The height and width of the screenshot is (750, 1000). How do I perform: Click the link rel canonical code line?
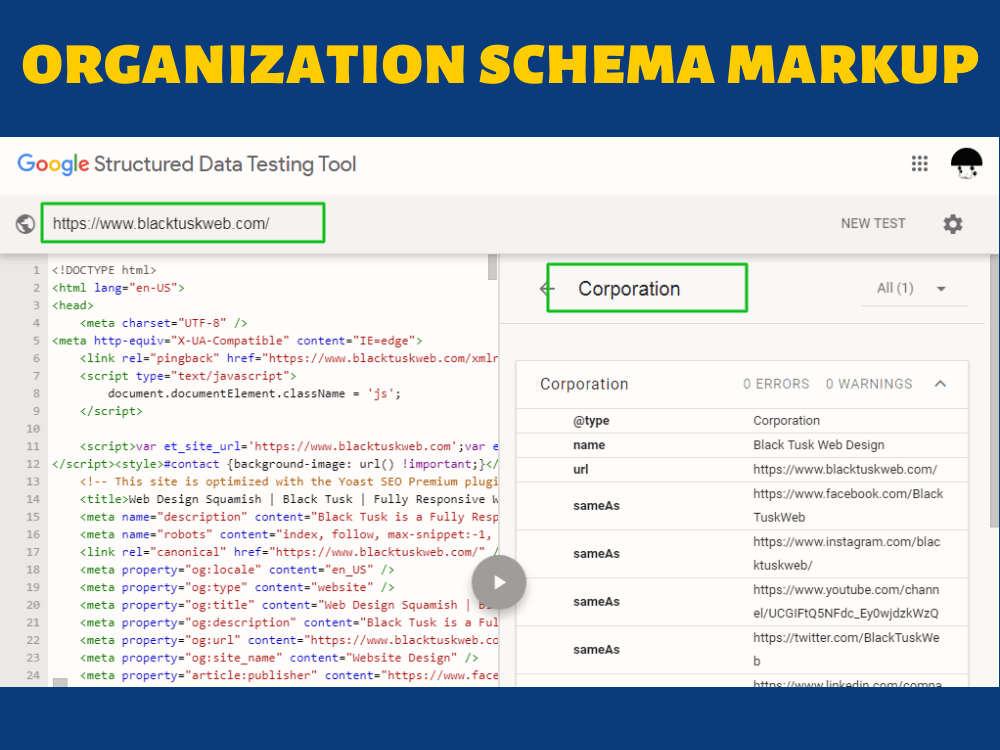click(289, 552)
